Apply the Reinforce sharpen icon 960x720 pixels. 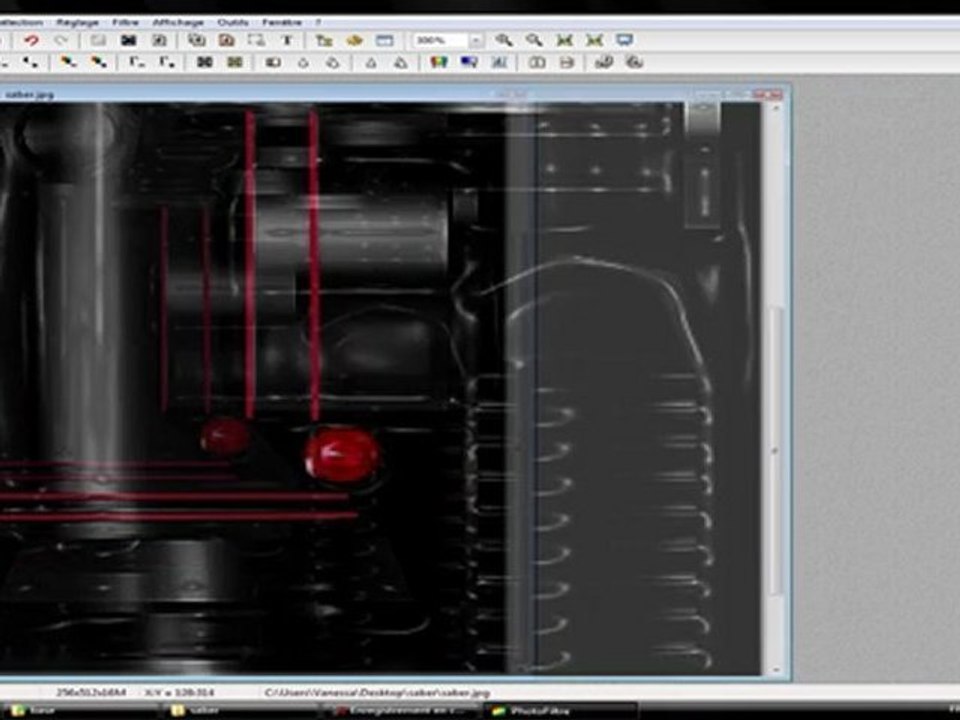coord(401,62)
